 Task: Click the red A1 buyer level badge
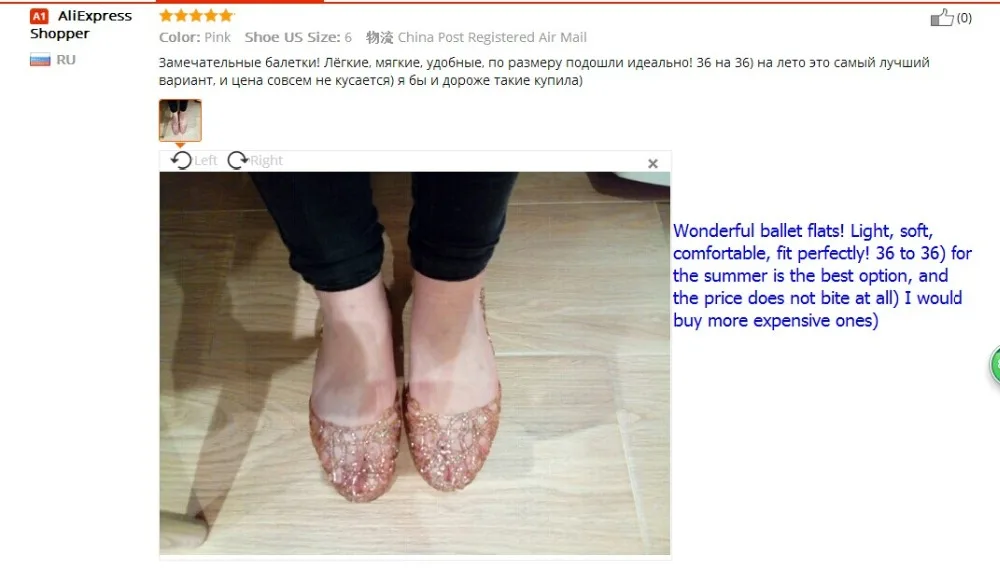39,16
